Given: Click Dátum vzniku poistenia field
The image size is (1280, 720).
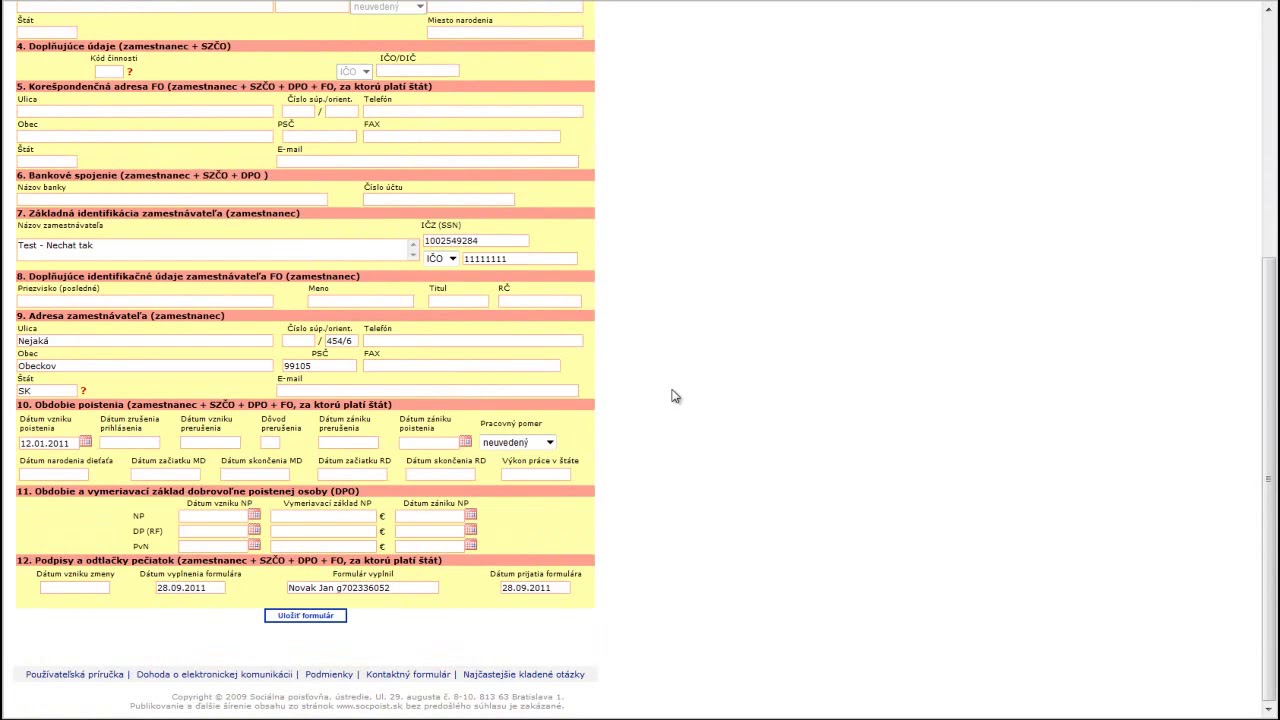Looking at the screenshot, I should 48,443.
